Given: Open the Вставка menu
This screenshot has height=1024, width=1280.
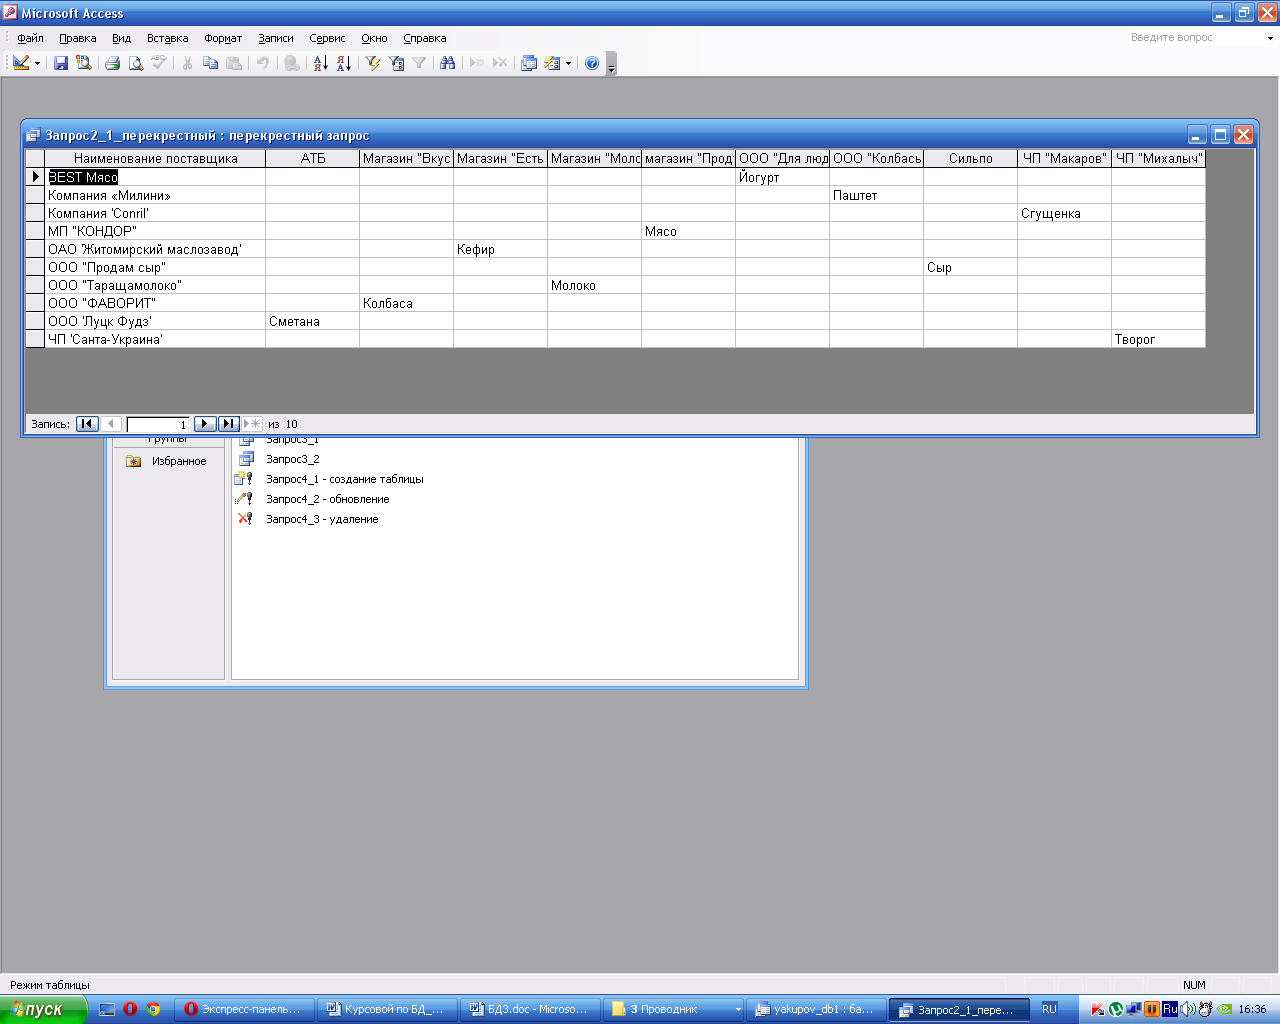Looking at the screenshot, I should 167,38.
